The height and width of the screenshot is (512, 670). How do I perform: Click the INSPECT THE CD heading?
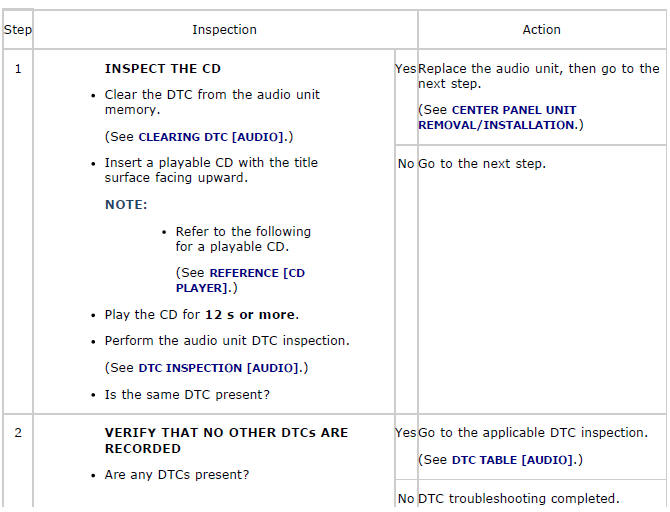pyautogui.click(x=162, y=69)
